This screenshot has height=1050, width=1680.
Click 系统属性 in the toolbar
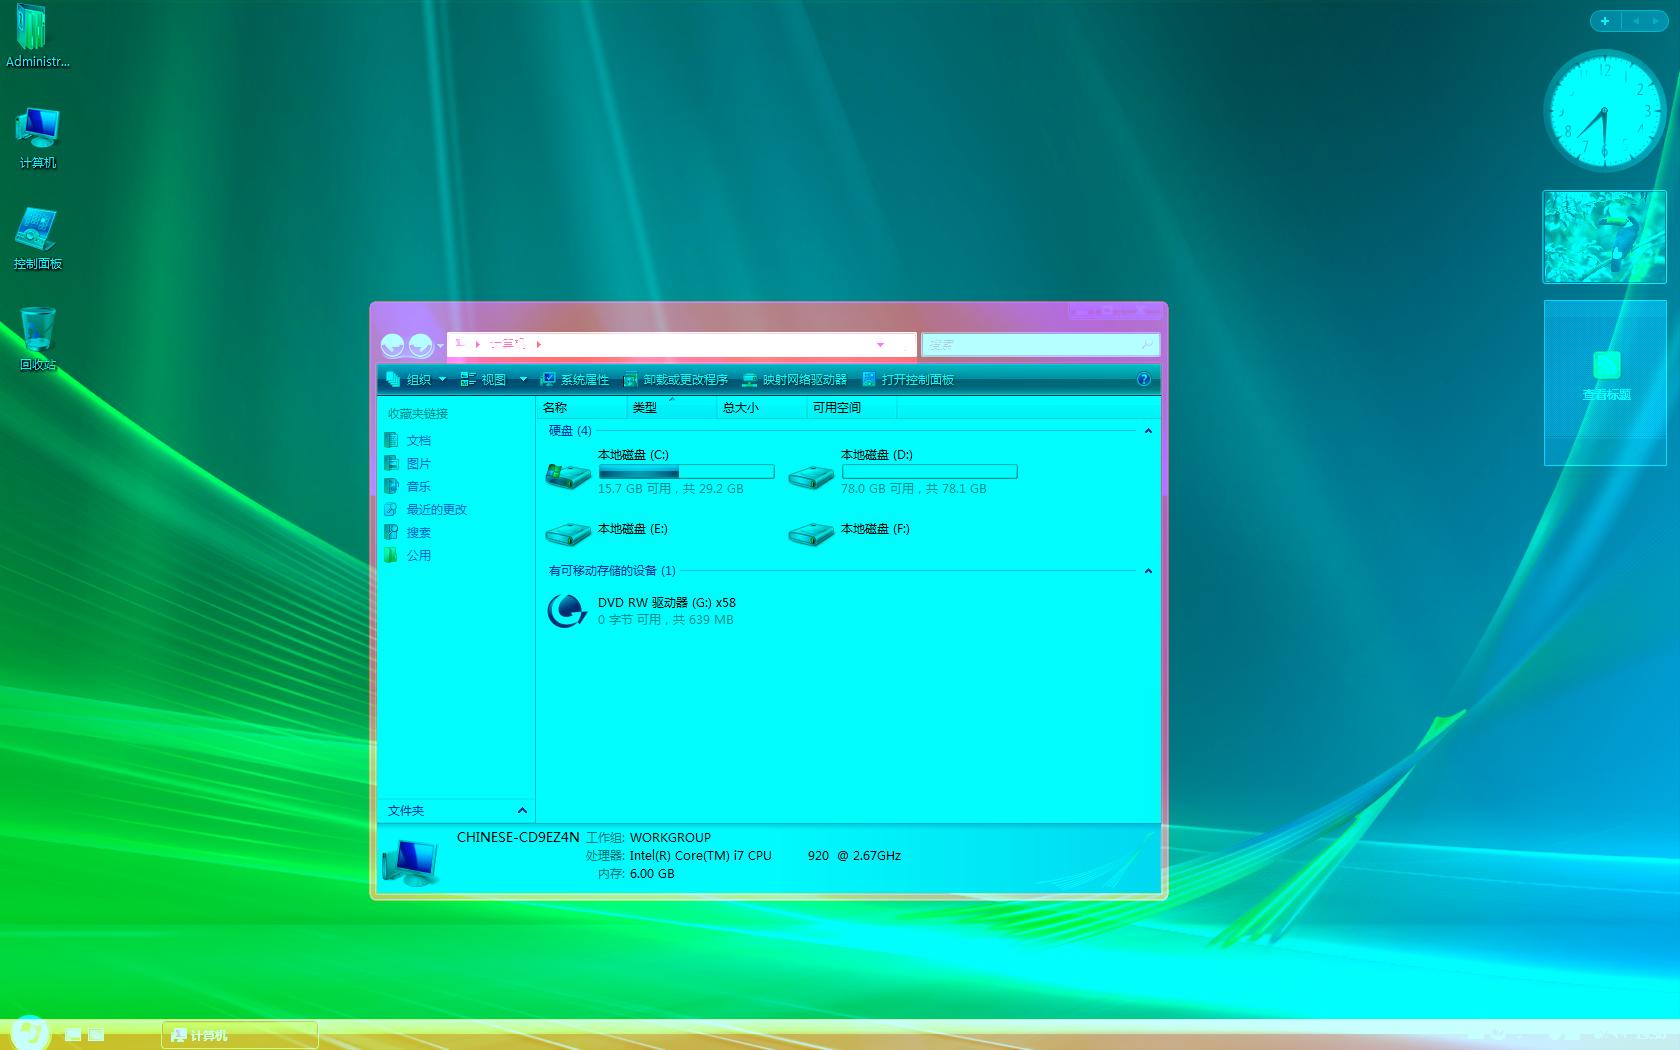coord(575,379)
